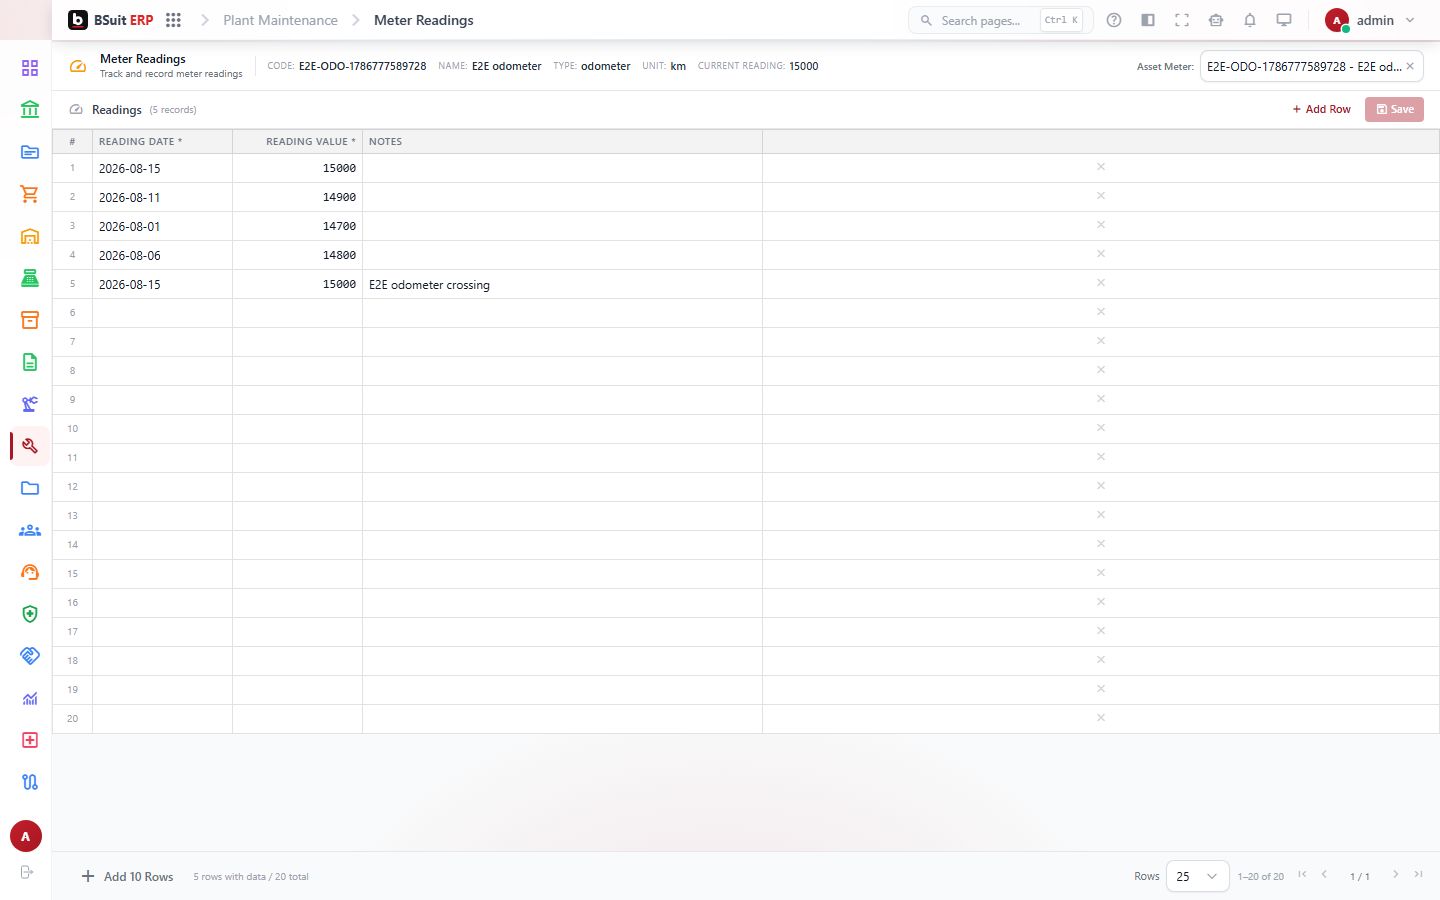This screenshot has width=1440, height=900.
Task: Open the robotic arm manufacturing module
Action: coord(30,404)
